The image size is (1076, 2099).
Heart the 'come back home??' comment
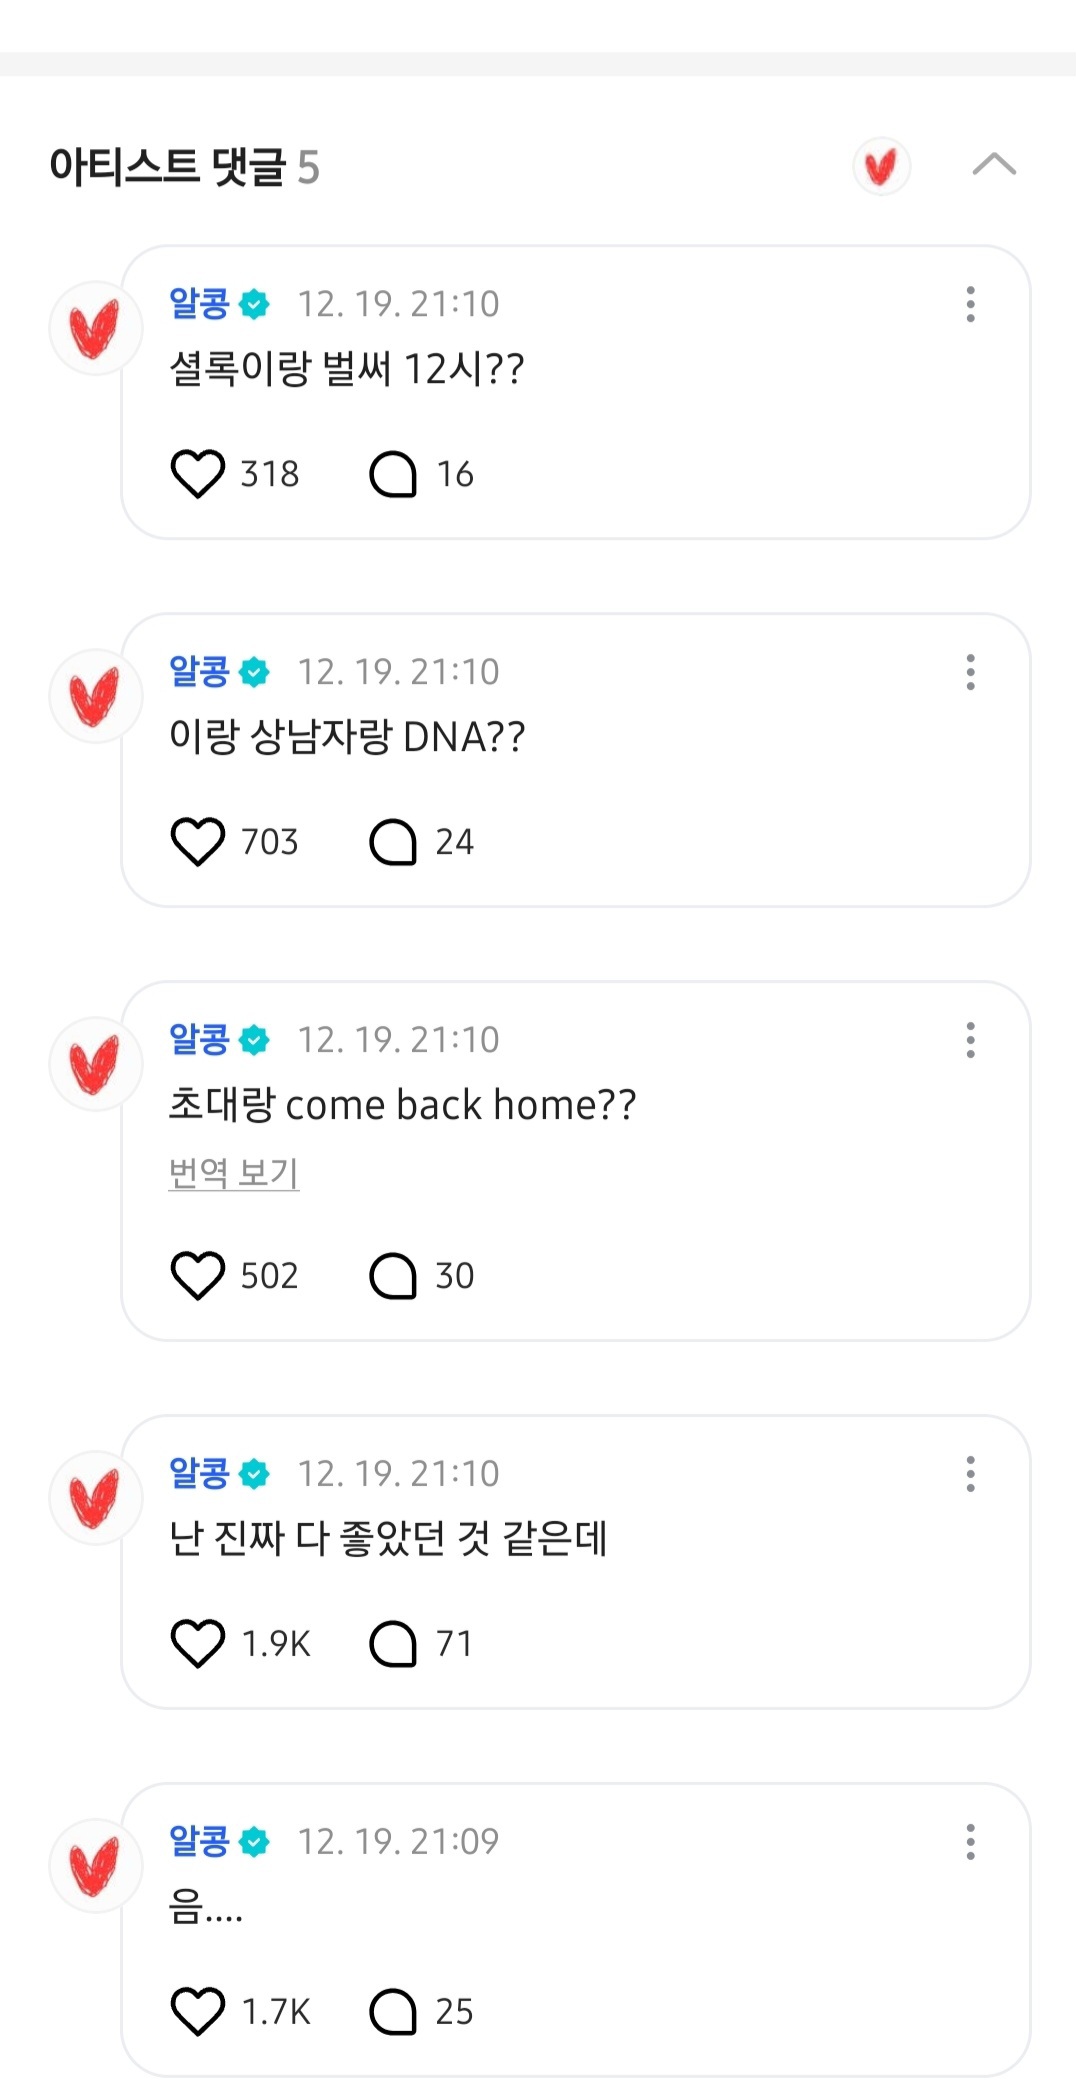click(197, 1275)
